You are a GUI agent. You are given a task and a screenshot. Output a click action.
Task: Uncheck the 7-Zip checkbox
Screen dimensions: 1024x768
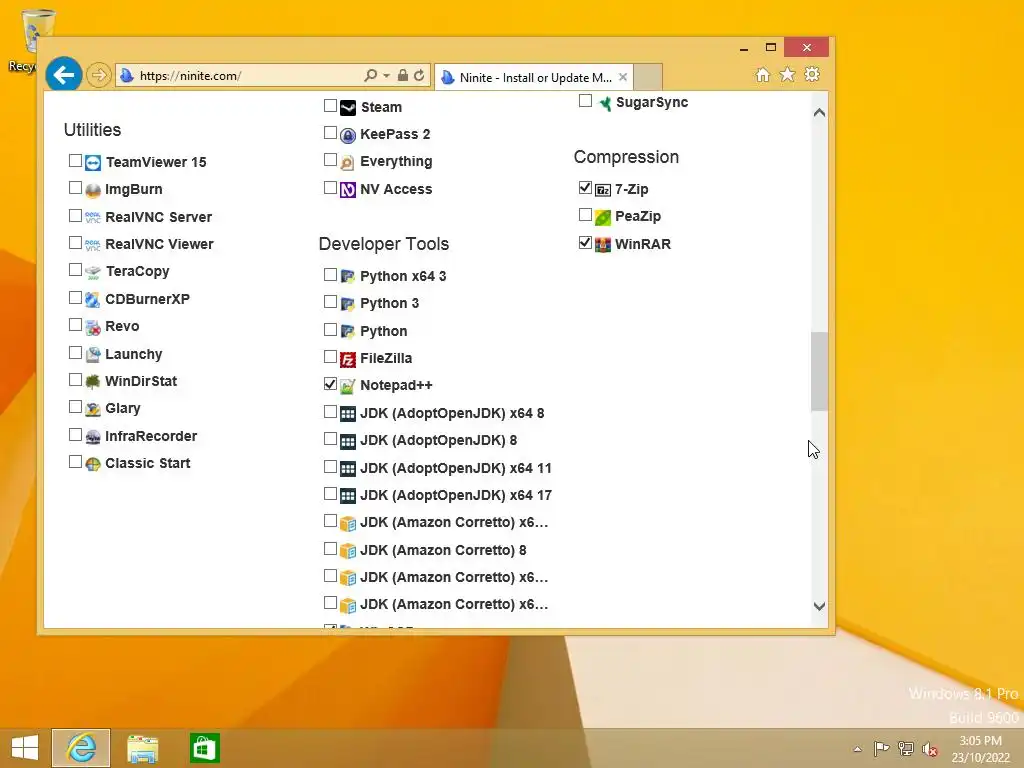coord(585,188)
